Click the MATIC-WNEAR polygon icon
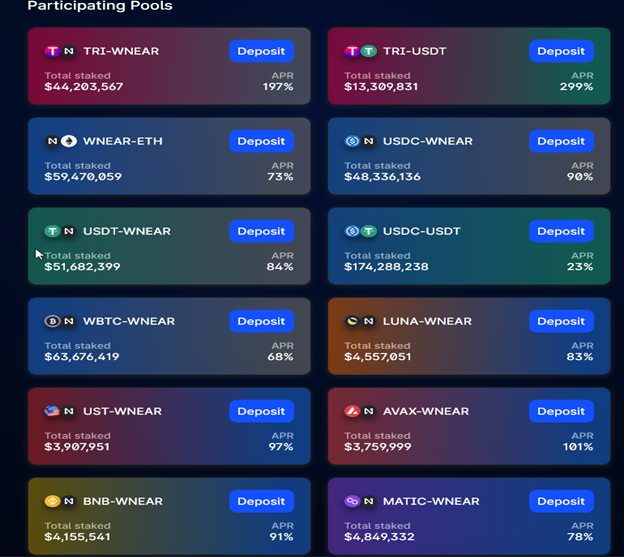Image resolution: width=624 pixels, height=557 pixels. click(x=352, y=501)
